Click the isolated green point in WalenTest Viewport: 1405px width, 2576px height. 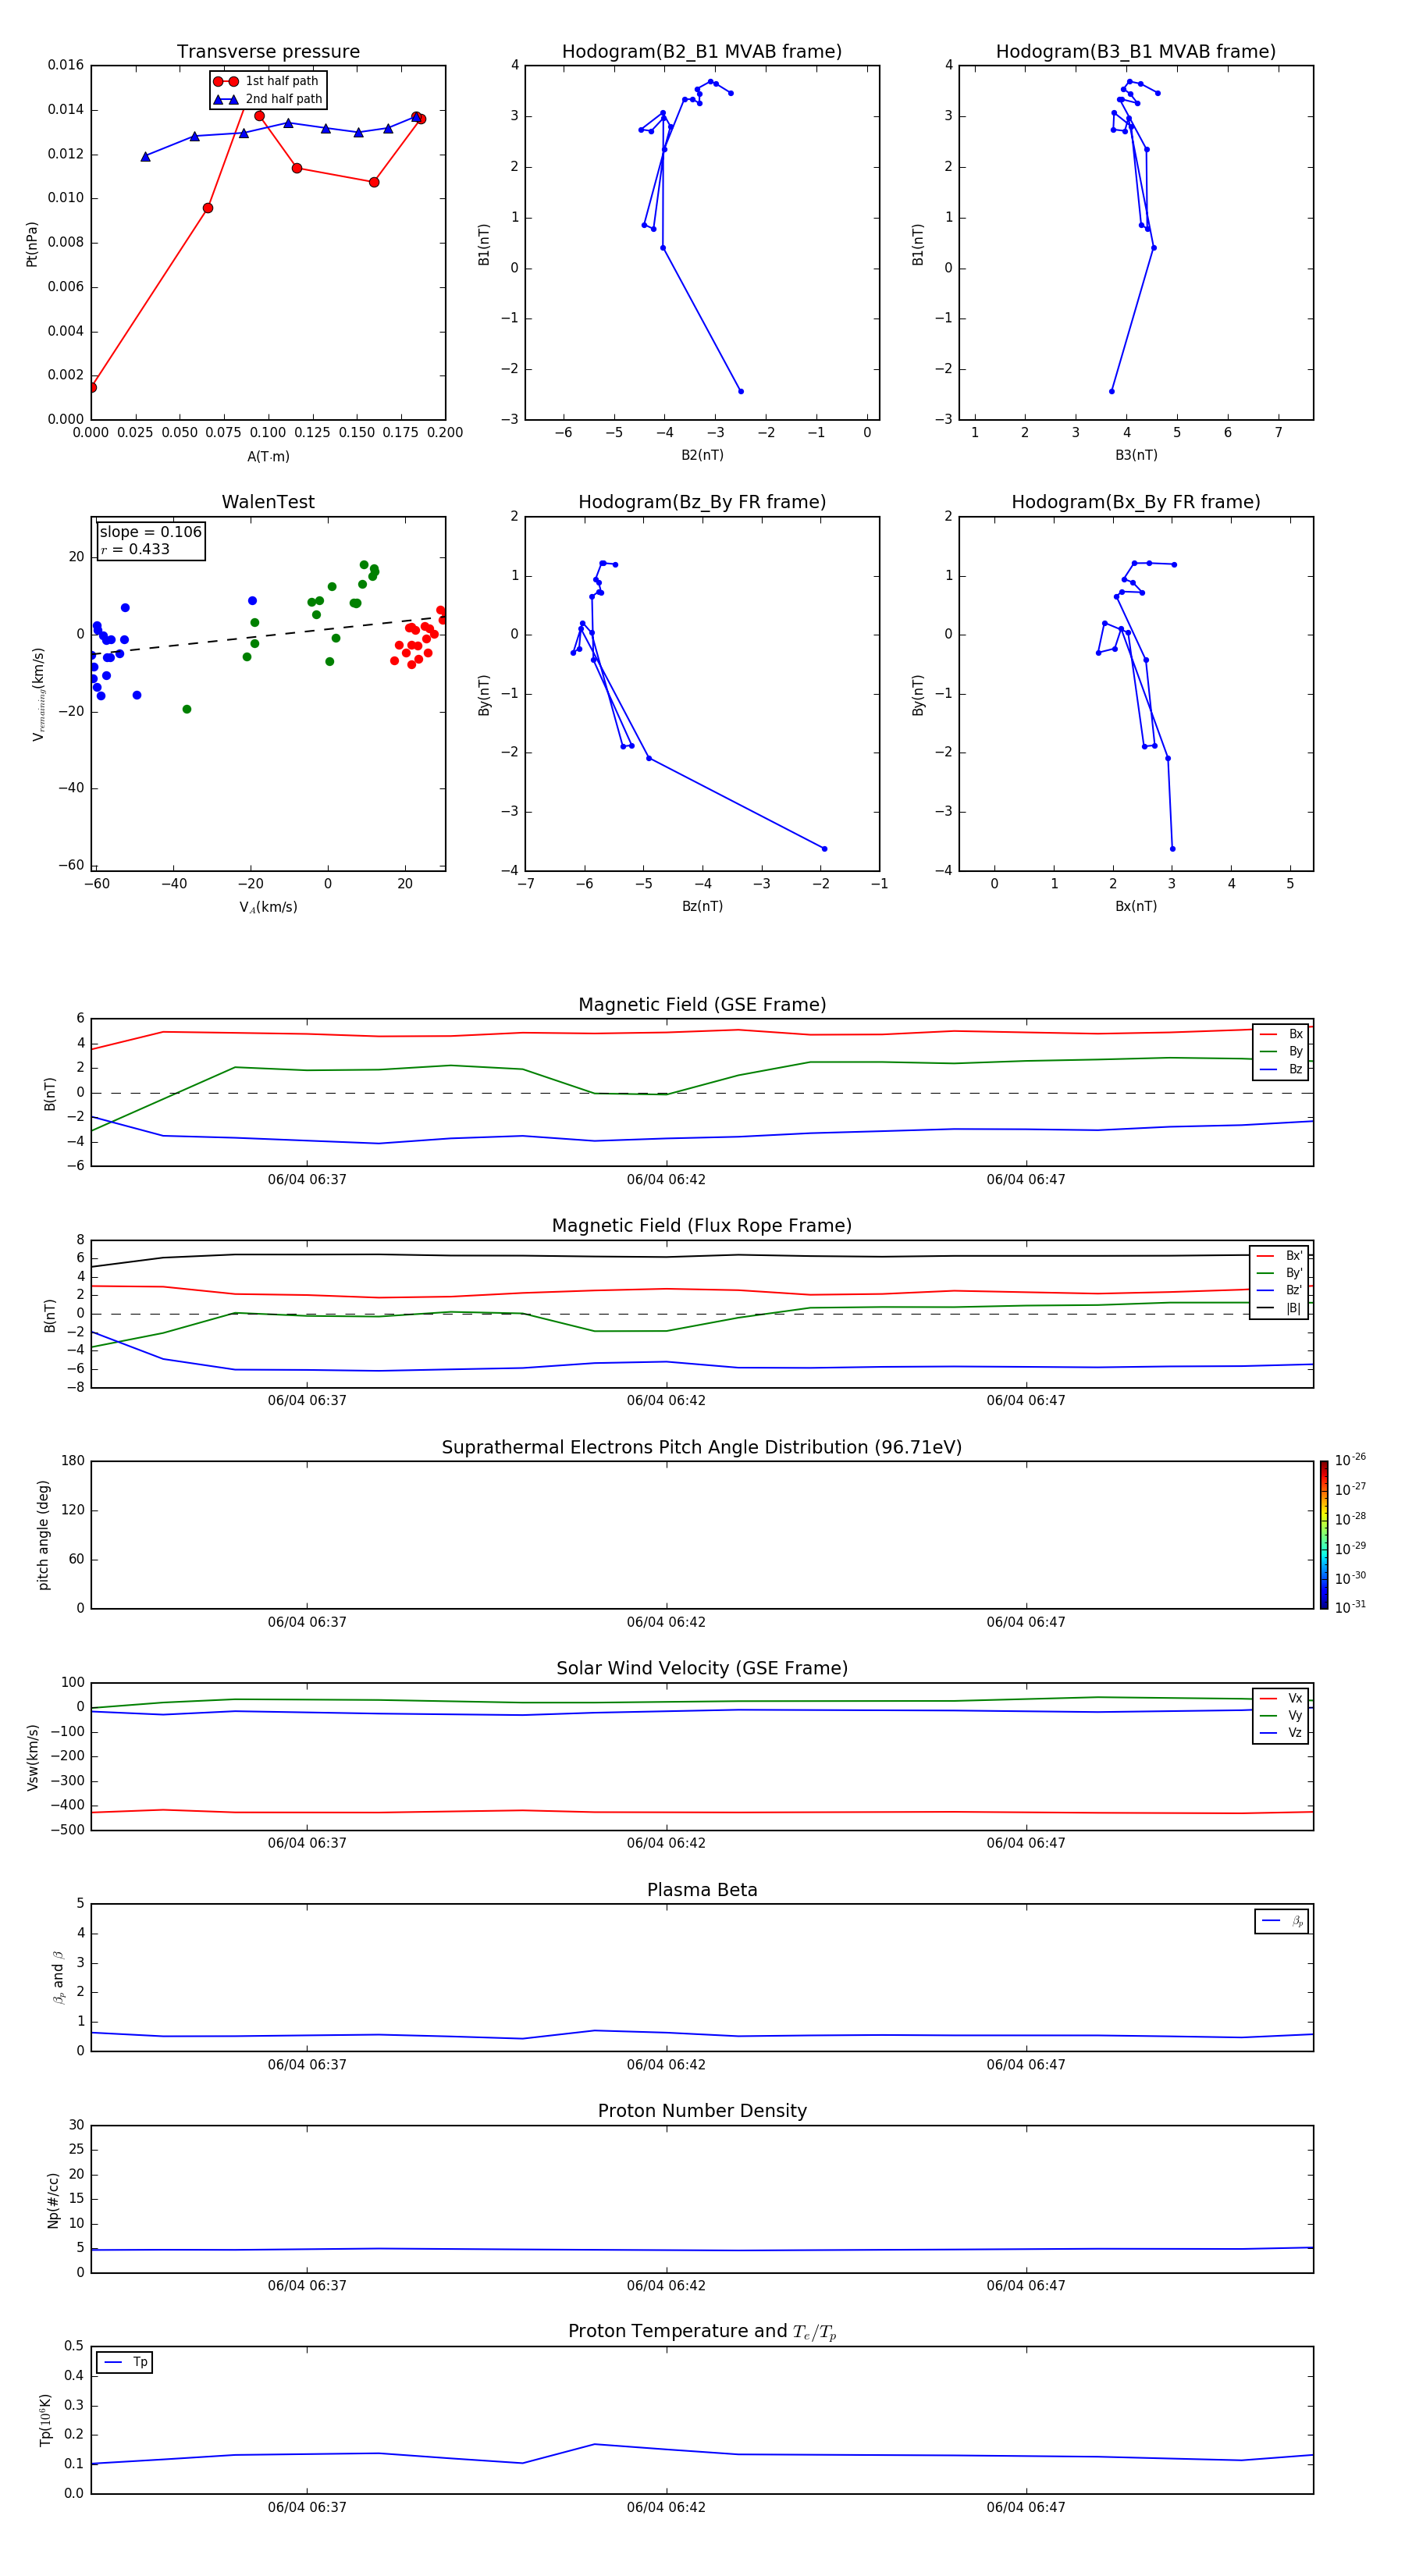187,709
